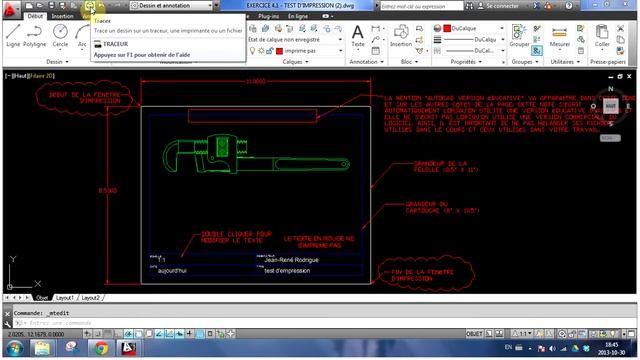Toggle layer lock padlock icon
Image resolution: width=640 pixels, height=360 pixels.
click(270, 51)
